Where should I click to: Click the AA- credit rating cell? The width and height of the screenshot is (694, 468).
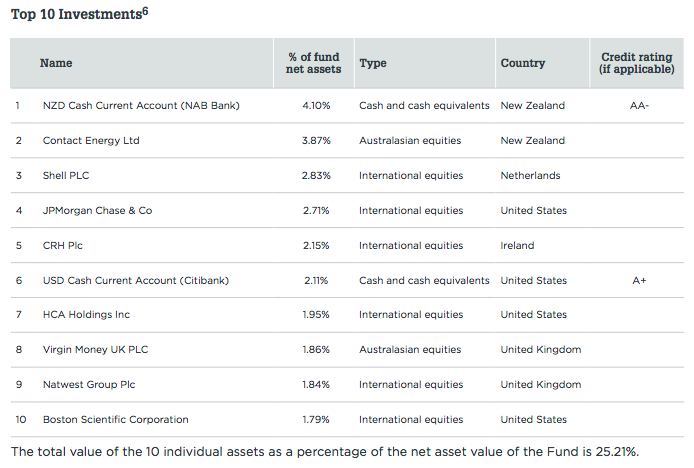pos(638,105)
